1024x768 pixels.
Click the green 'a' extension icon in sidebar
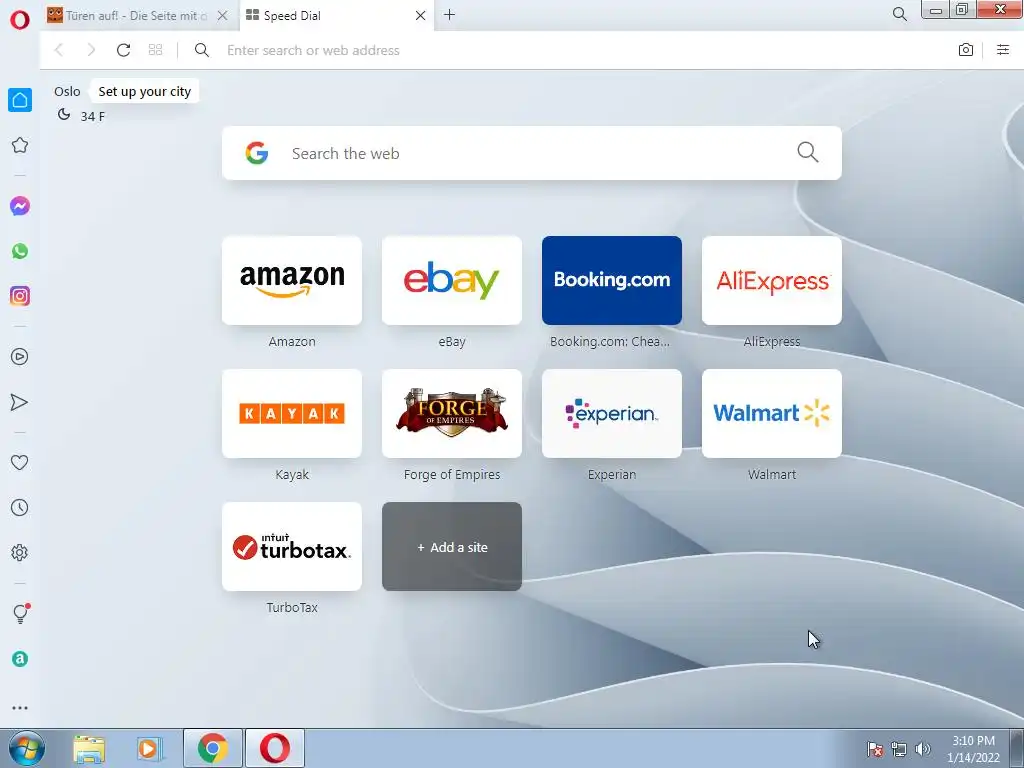[20, 659]
